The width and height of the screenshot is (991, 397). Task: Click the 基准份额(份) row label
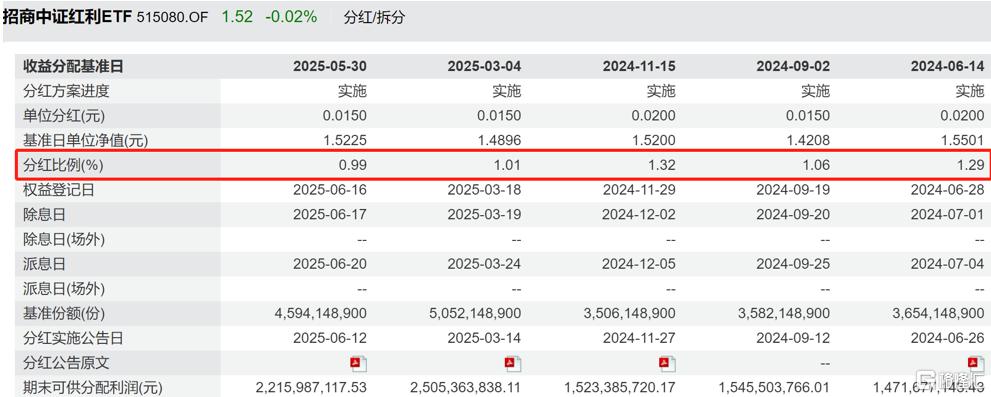pyautogui.click(x=63, y=314)
